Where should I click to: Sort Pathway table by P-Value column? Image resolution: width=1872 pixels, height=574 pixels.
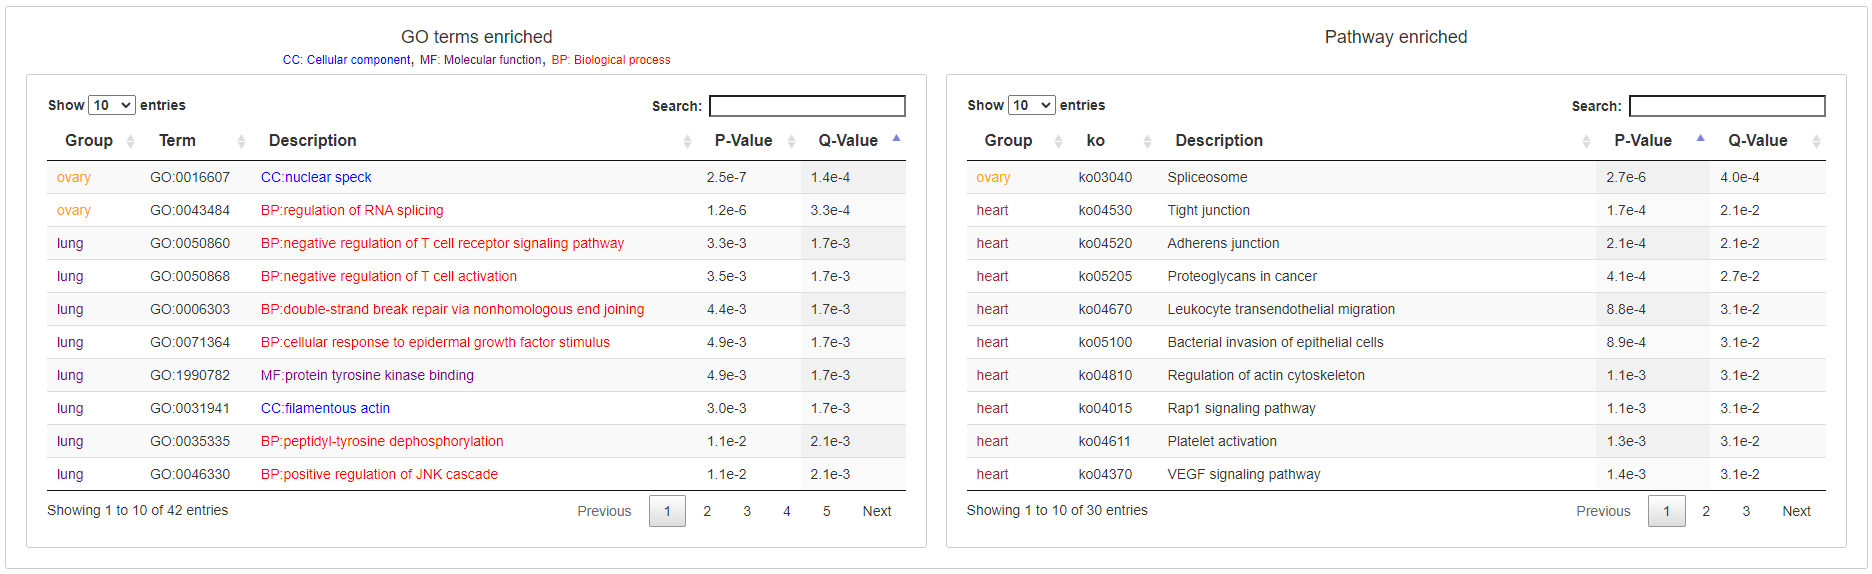1653,141
